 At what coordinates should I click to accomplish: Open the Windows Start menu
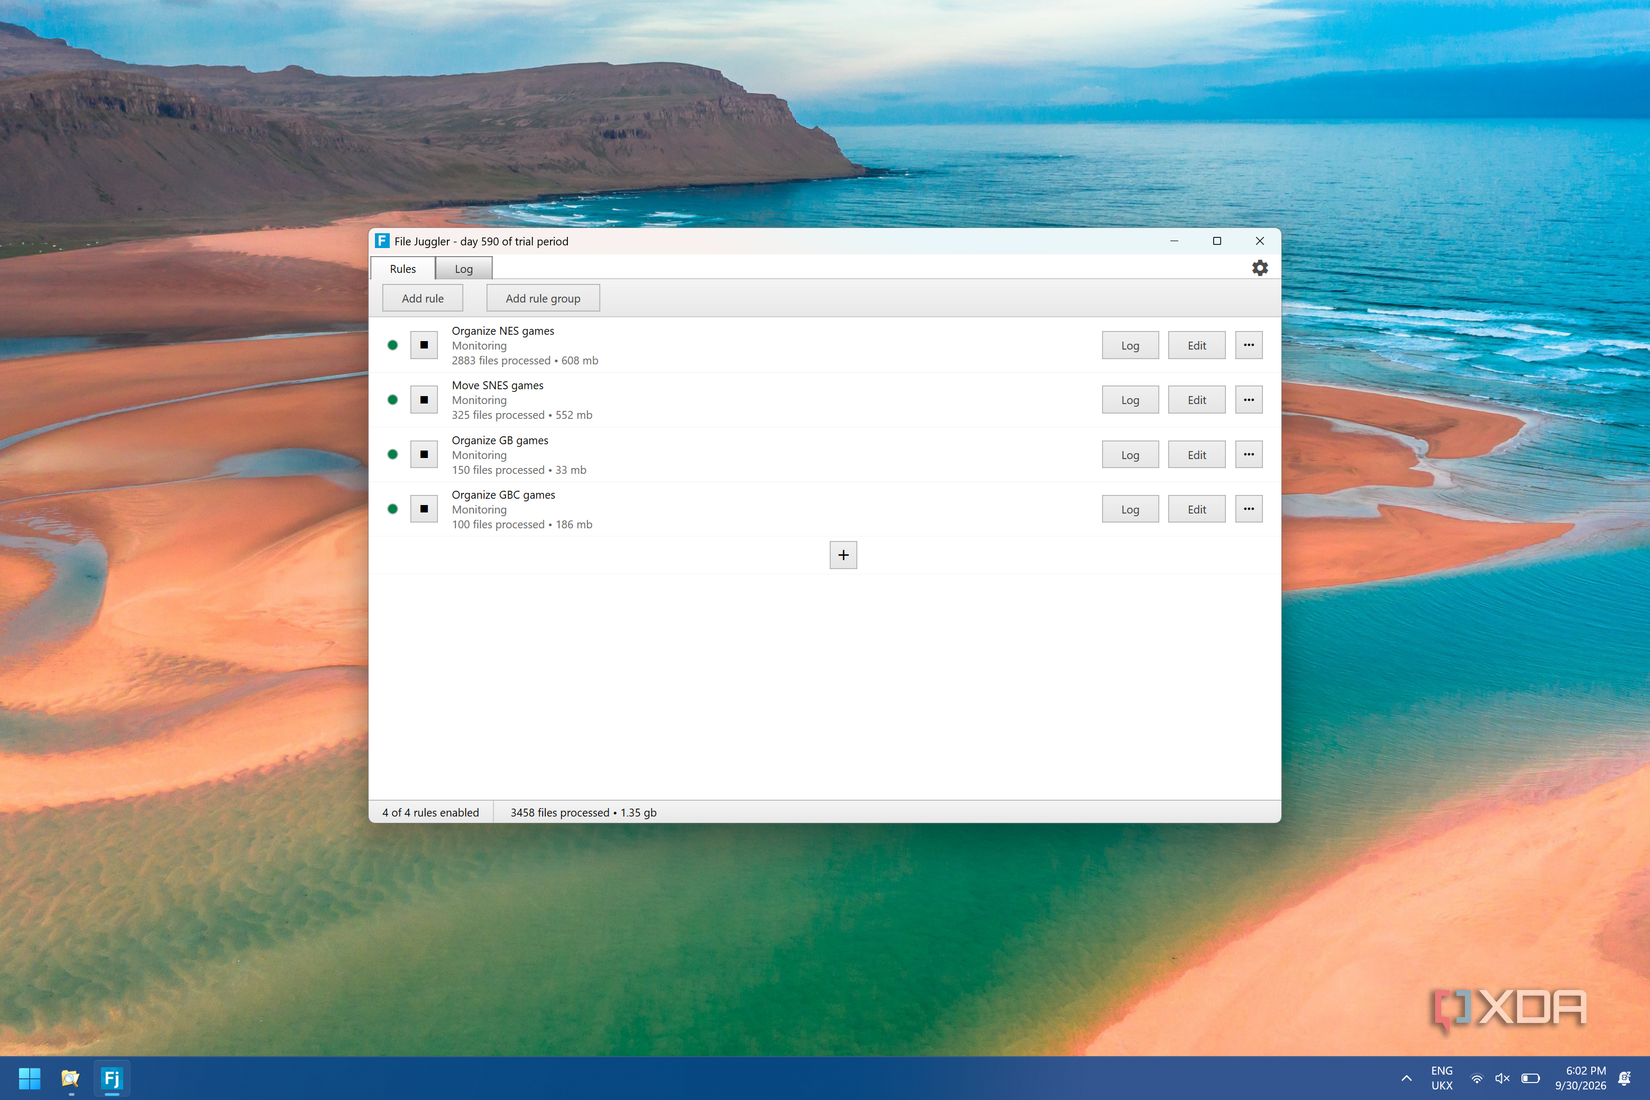pos(29,1079)
